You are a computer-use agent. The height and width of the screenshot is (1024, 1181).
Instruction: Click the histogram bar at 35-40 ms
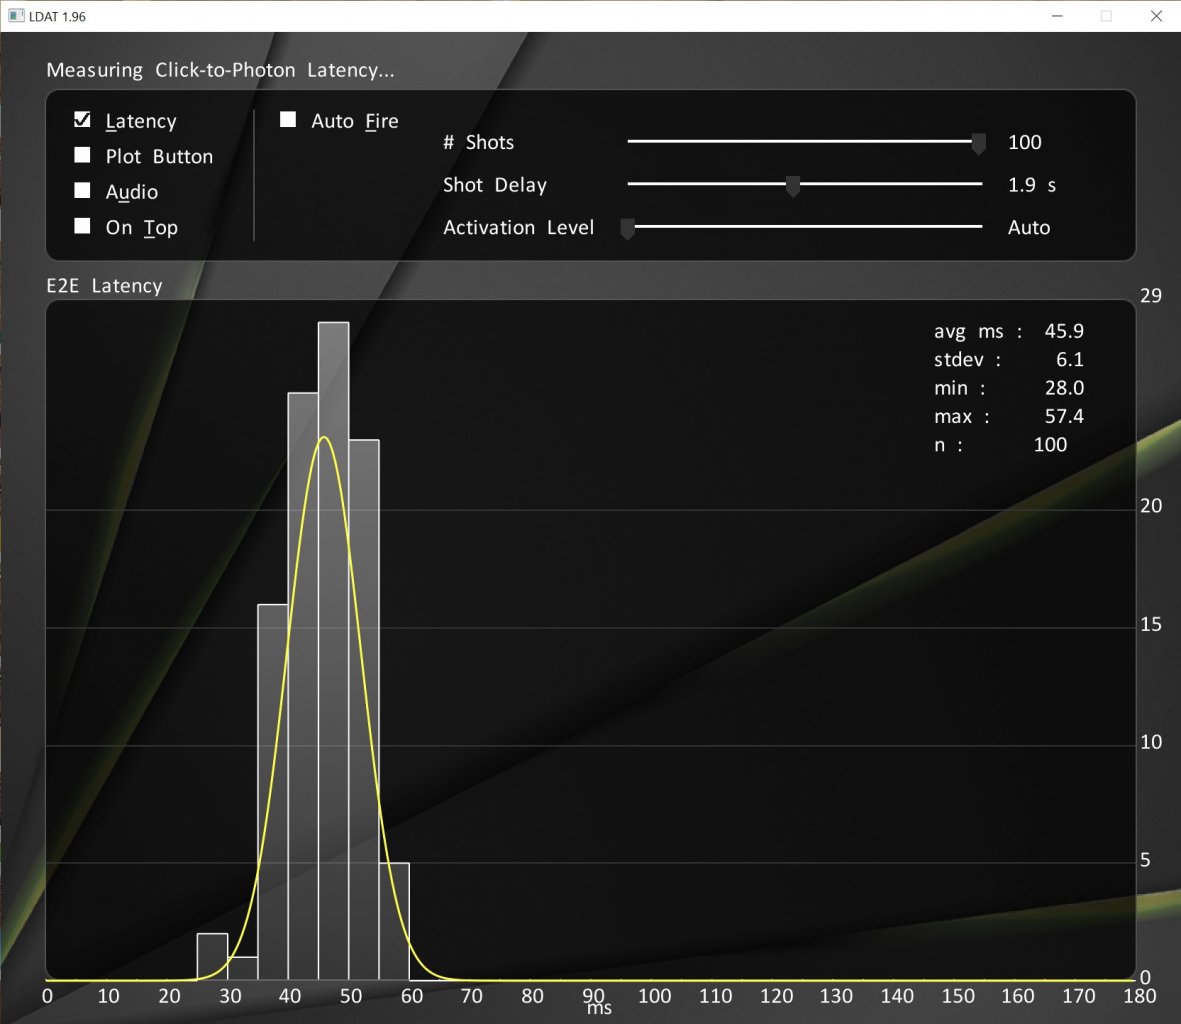[273, 792]
